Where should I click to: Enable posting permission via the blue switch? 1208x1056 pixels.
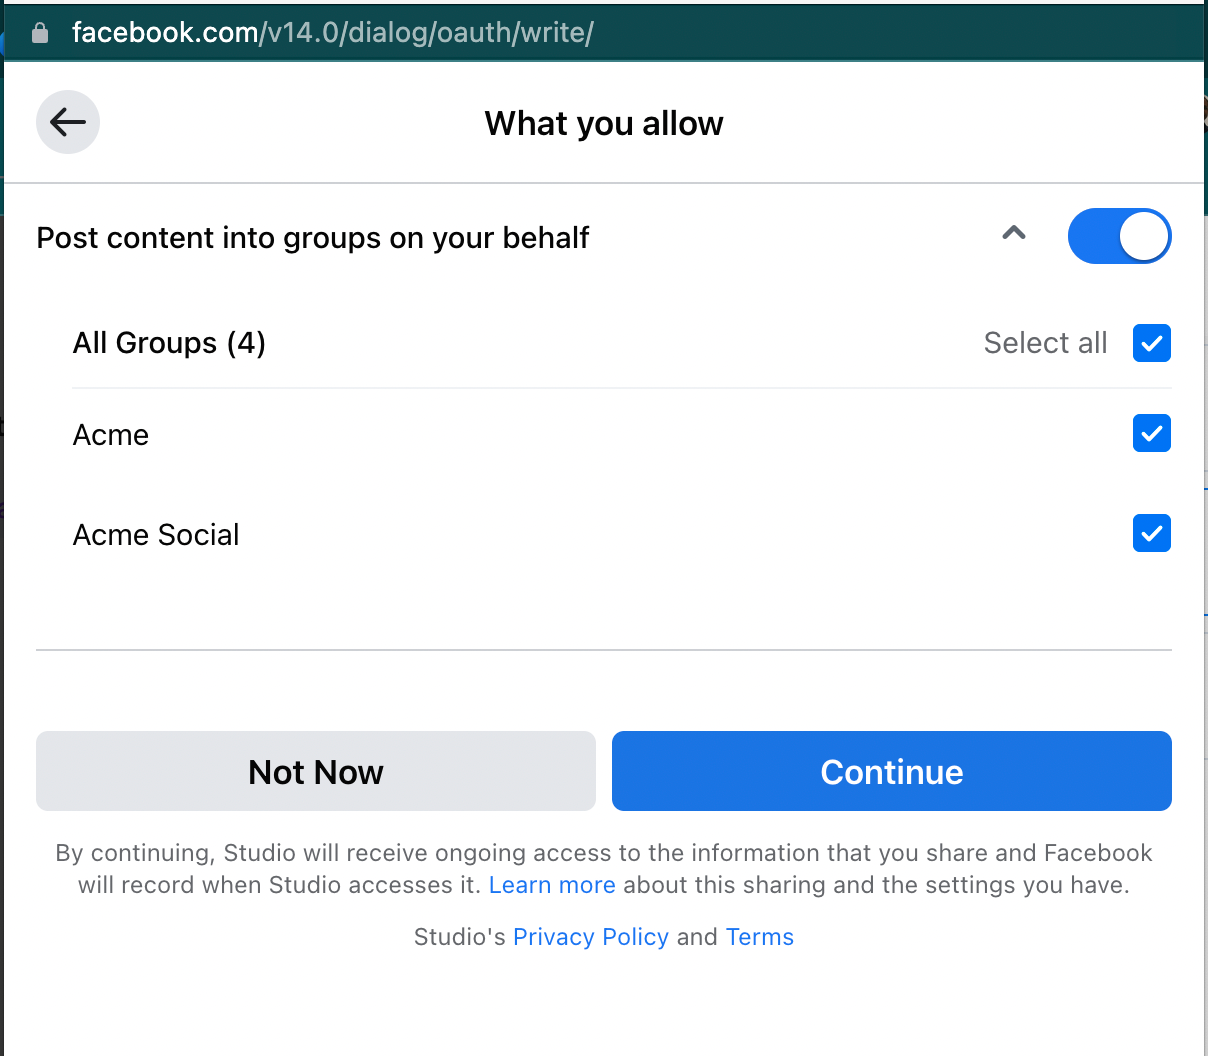1119,236
